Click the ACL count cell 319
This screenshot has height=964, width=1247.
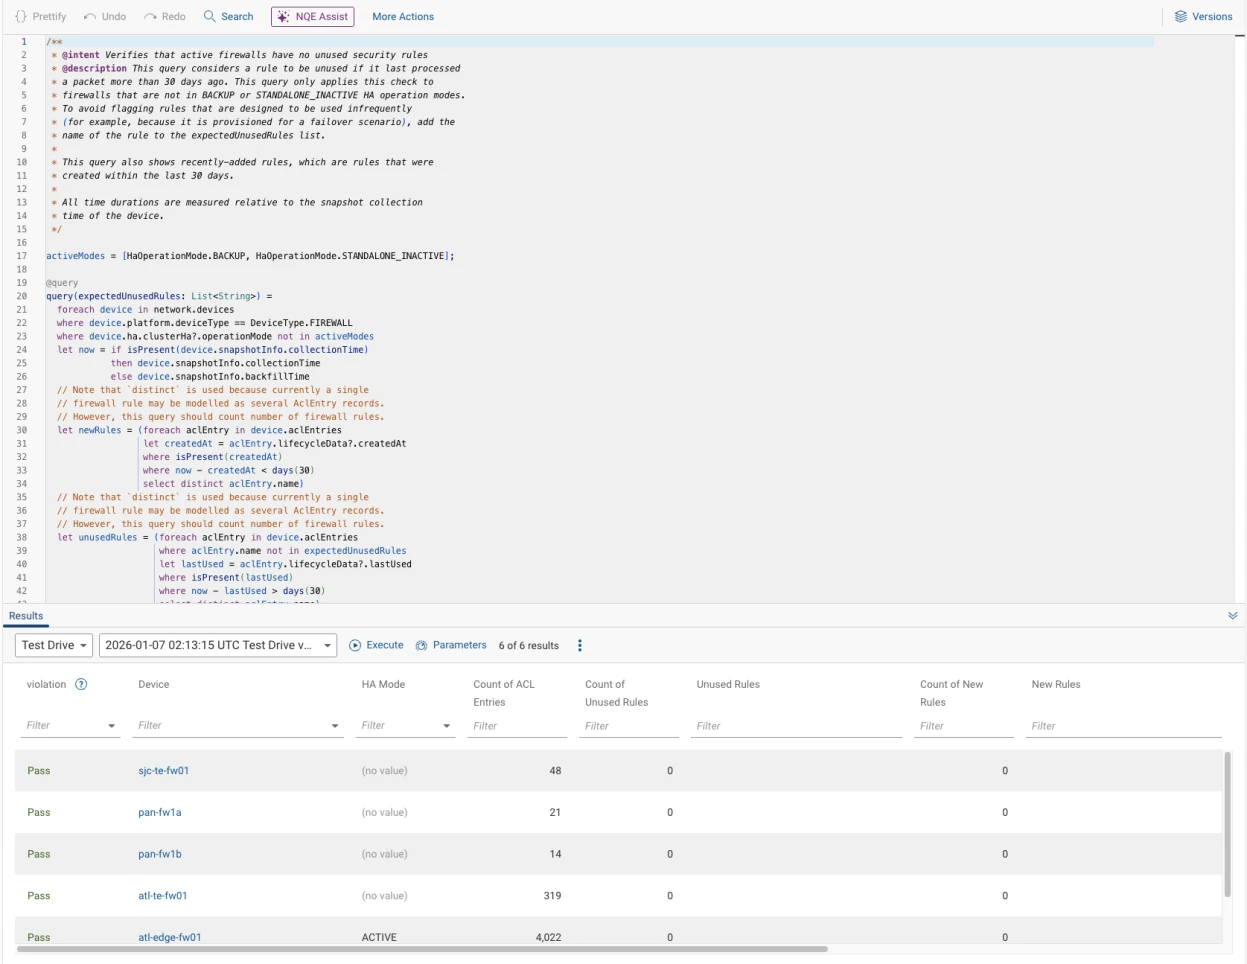coord(552,896)
